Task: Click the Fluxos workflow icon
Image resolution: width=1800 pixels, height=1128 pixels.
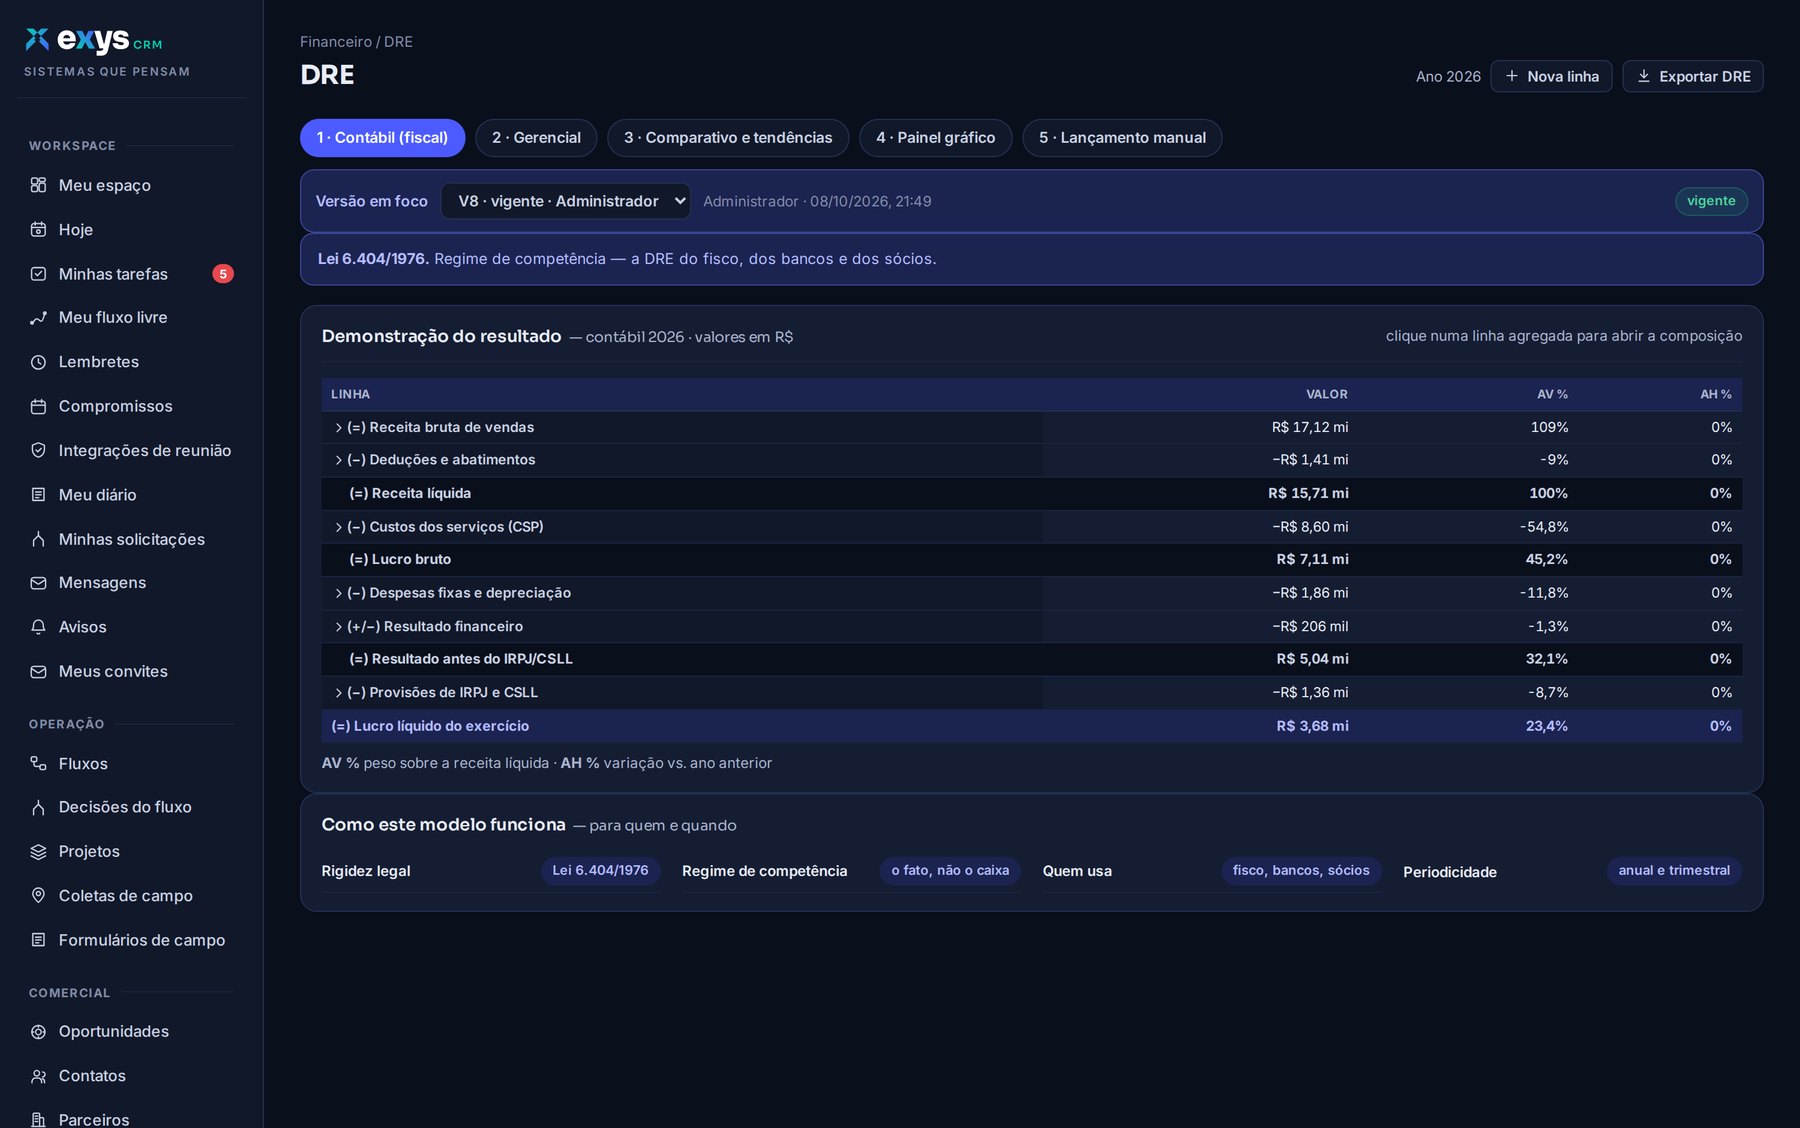Action: point(38,764)
